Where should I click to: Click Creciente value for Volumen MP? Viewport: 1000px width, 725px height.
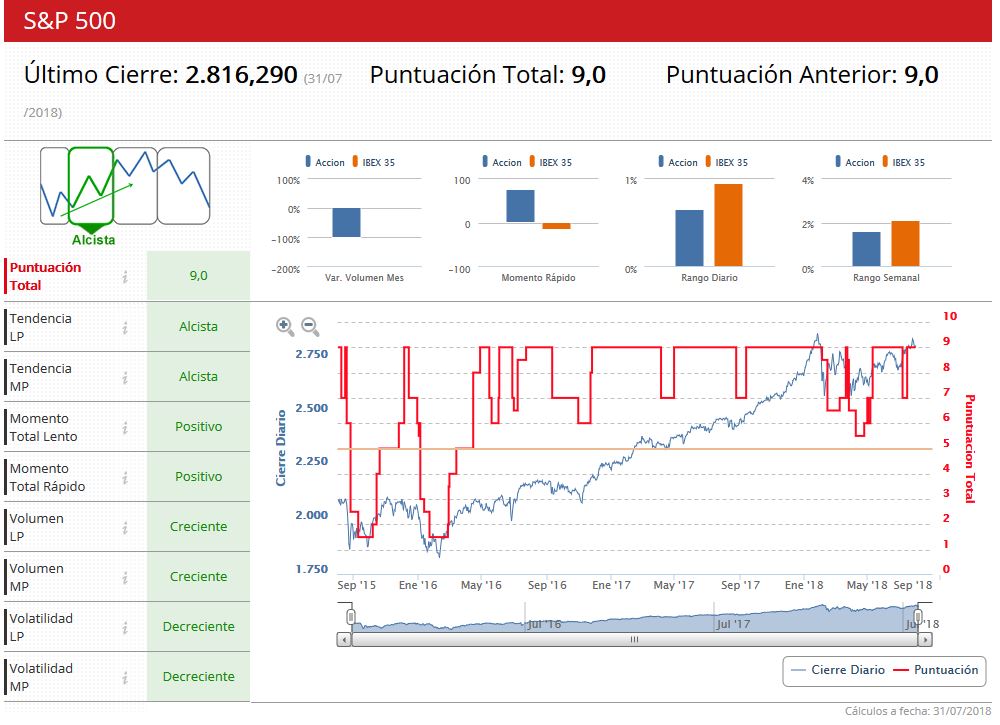tap(198, 576)
